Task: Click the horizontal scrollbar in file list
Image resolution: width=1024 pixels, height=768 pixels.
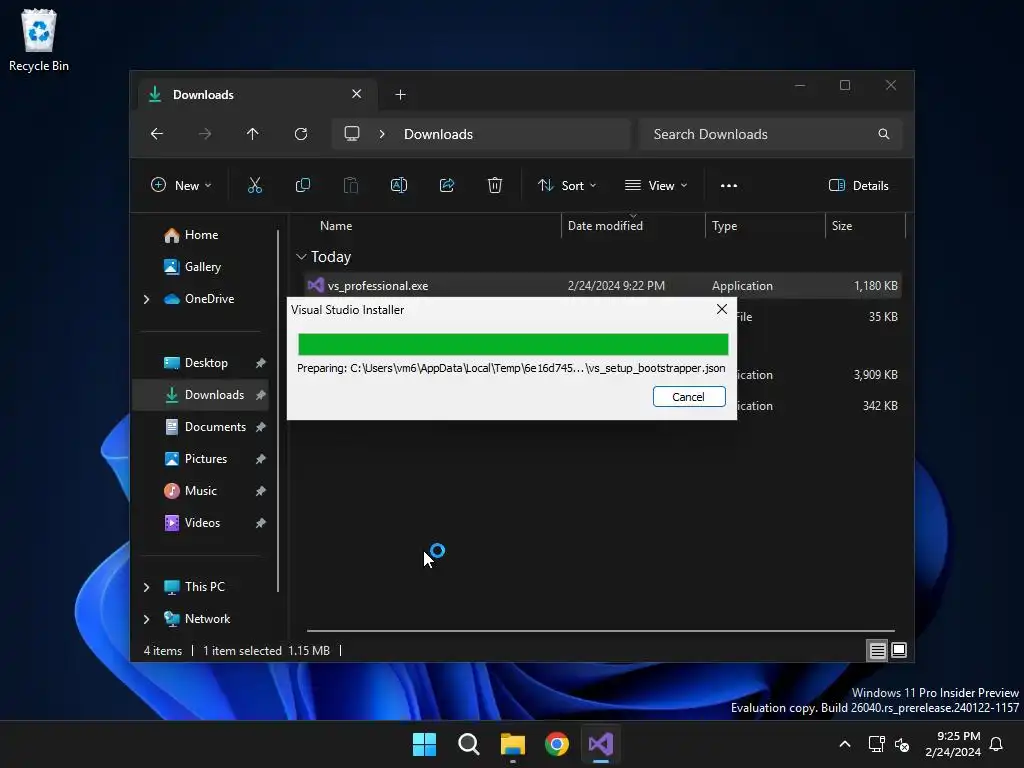Action: click(x=601, y=631)
